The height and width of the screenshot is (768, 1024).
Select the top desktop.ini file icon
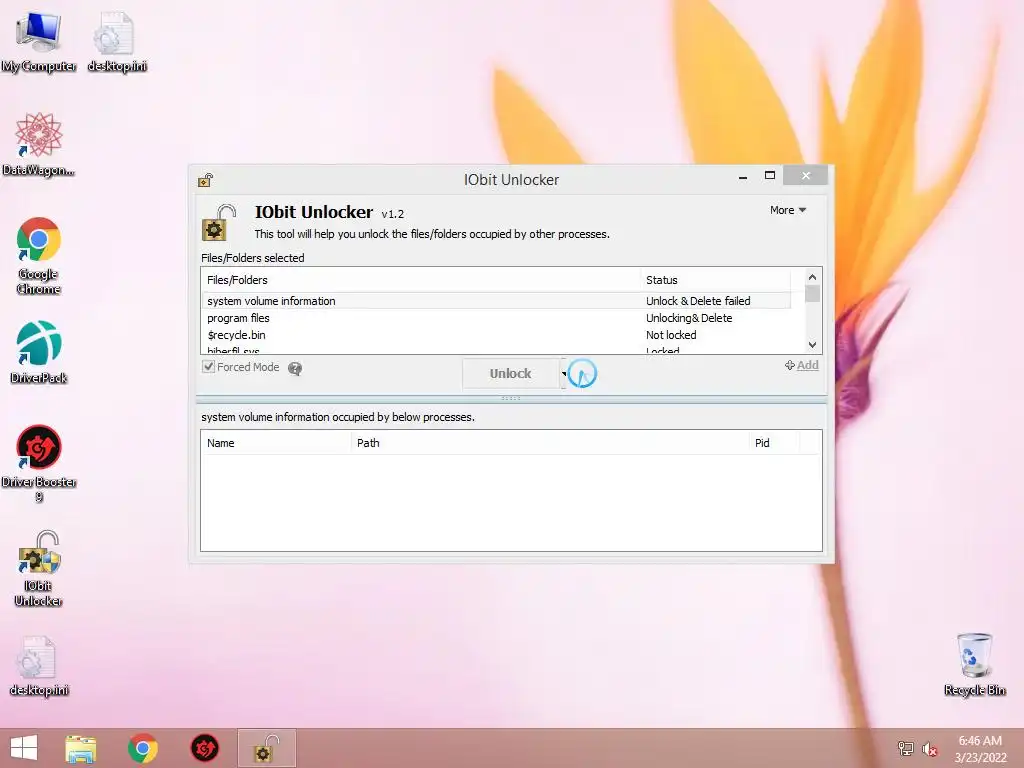pyautogui.click(x=116, y=40)
